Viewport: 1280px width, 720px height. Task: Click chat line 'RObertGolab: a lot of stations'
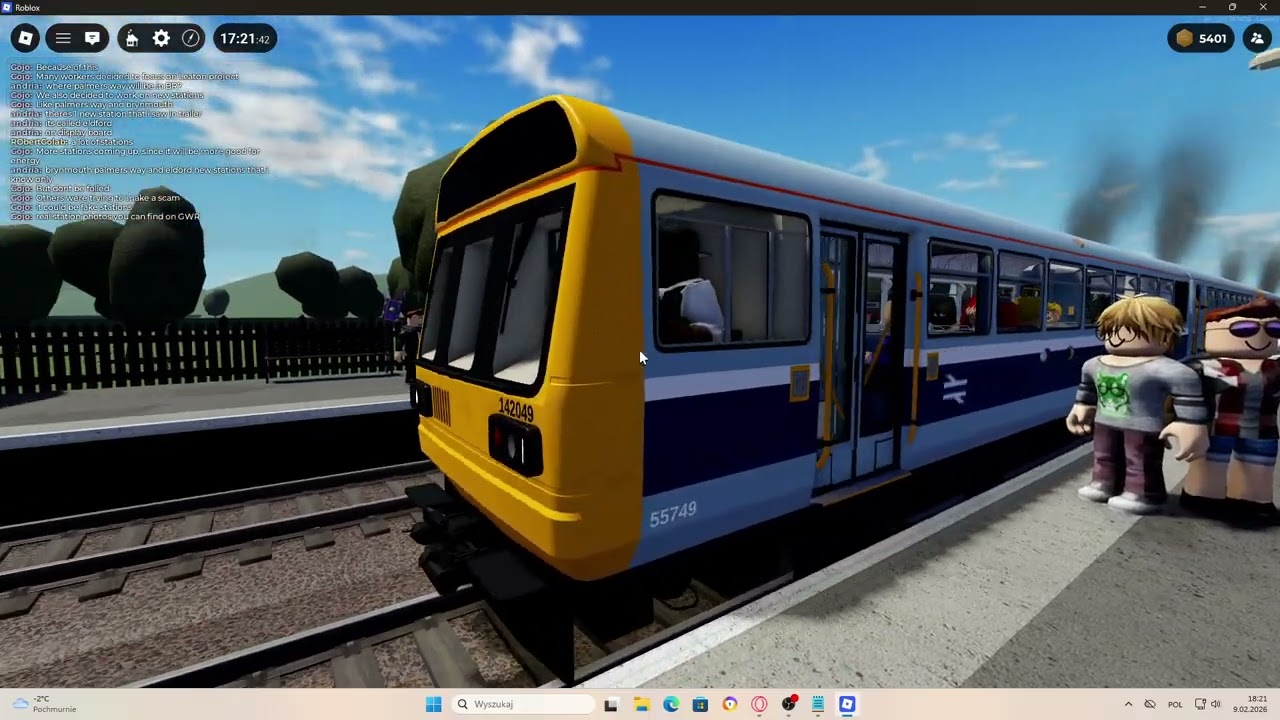tap(71, 142)
